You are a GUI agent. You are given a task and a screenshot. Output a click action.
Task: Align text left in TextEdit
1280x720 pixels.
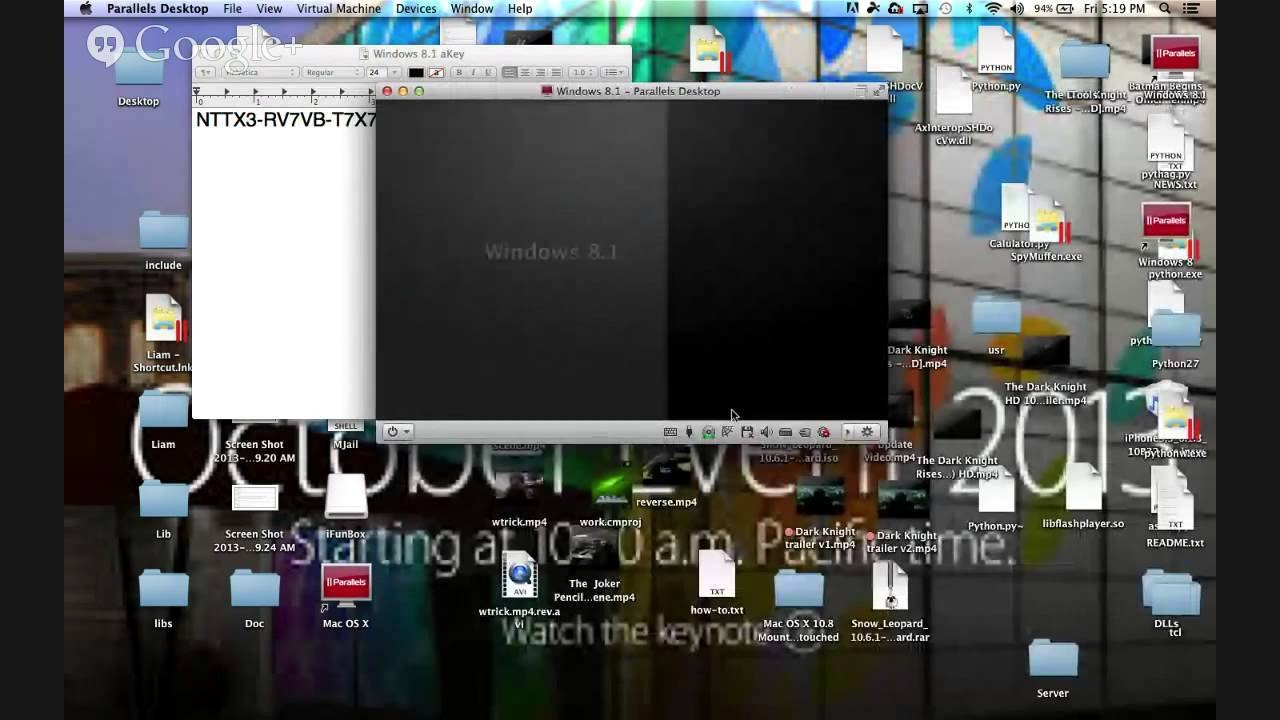[509, 72]
